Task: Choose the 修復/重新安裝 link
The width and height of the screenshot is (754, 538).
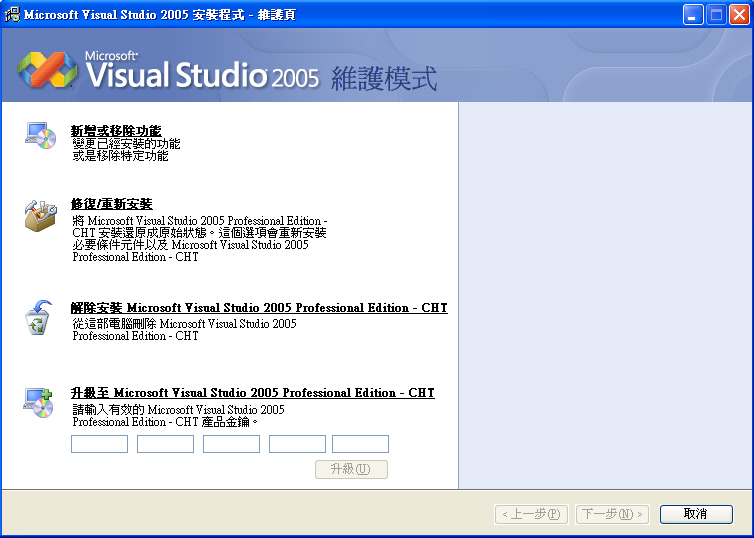Action: click(x=112, y=204)
